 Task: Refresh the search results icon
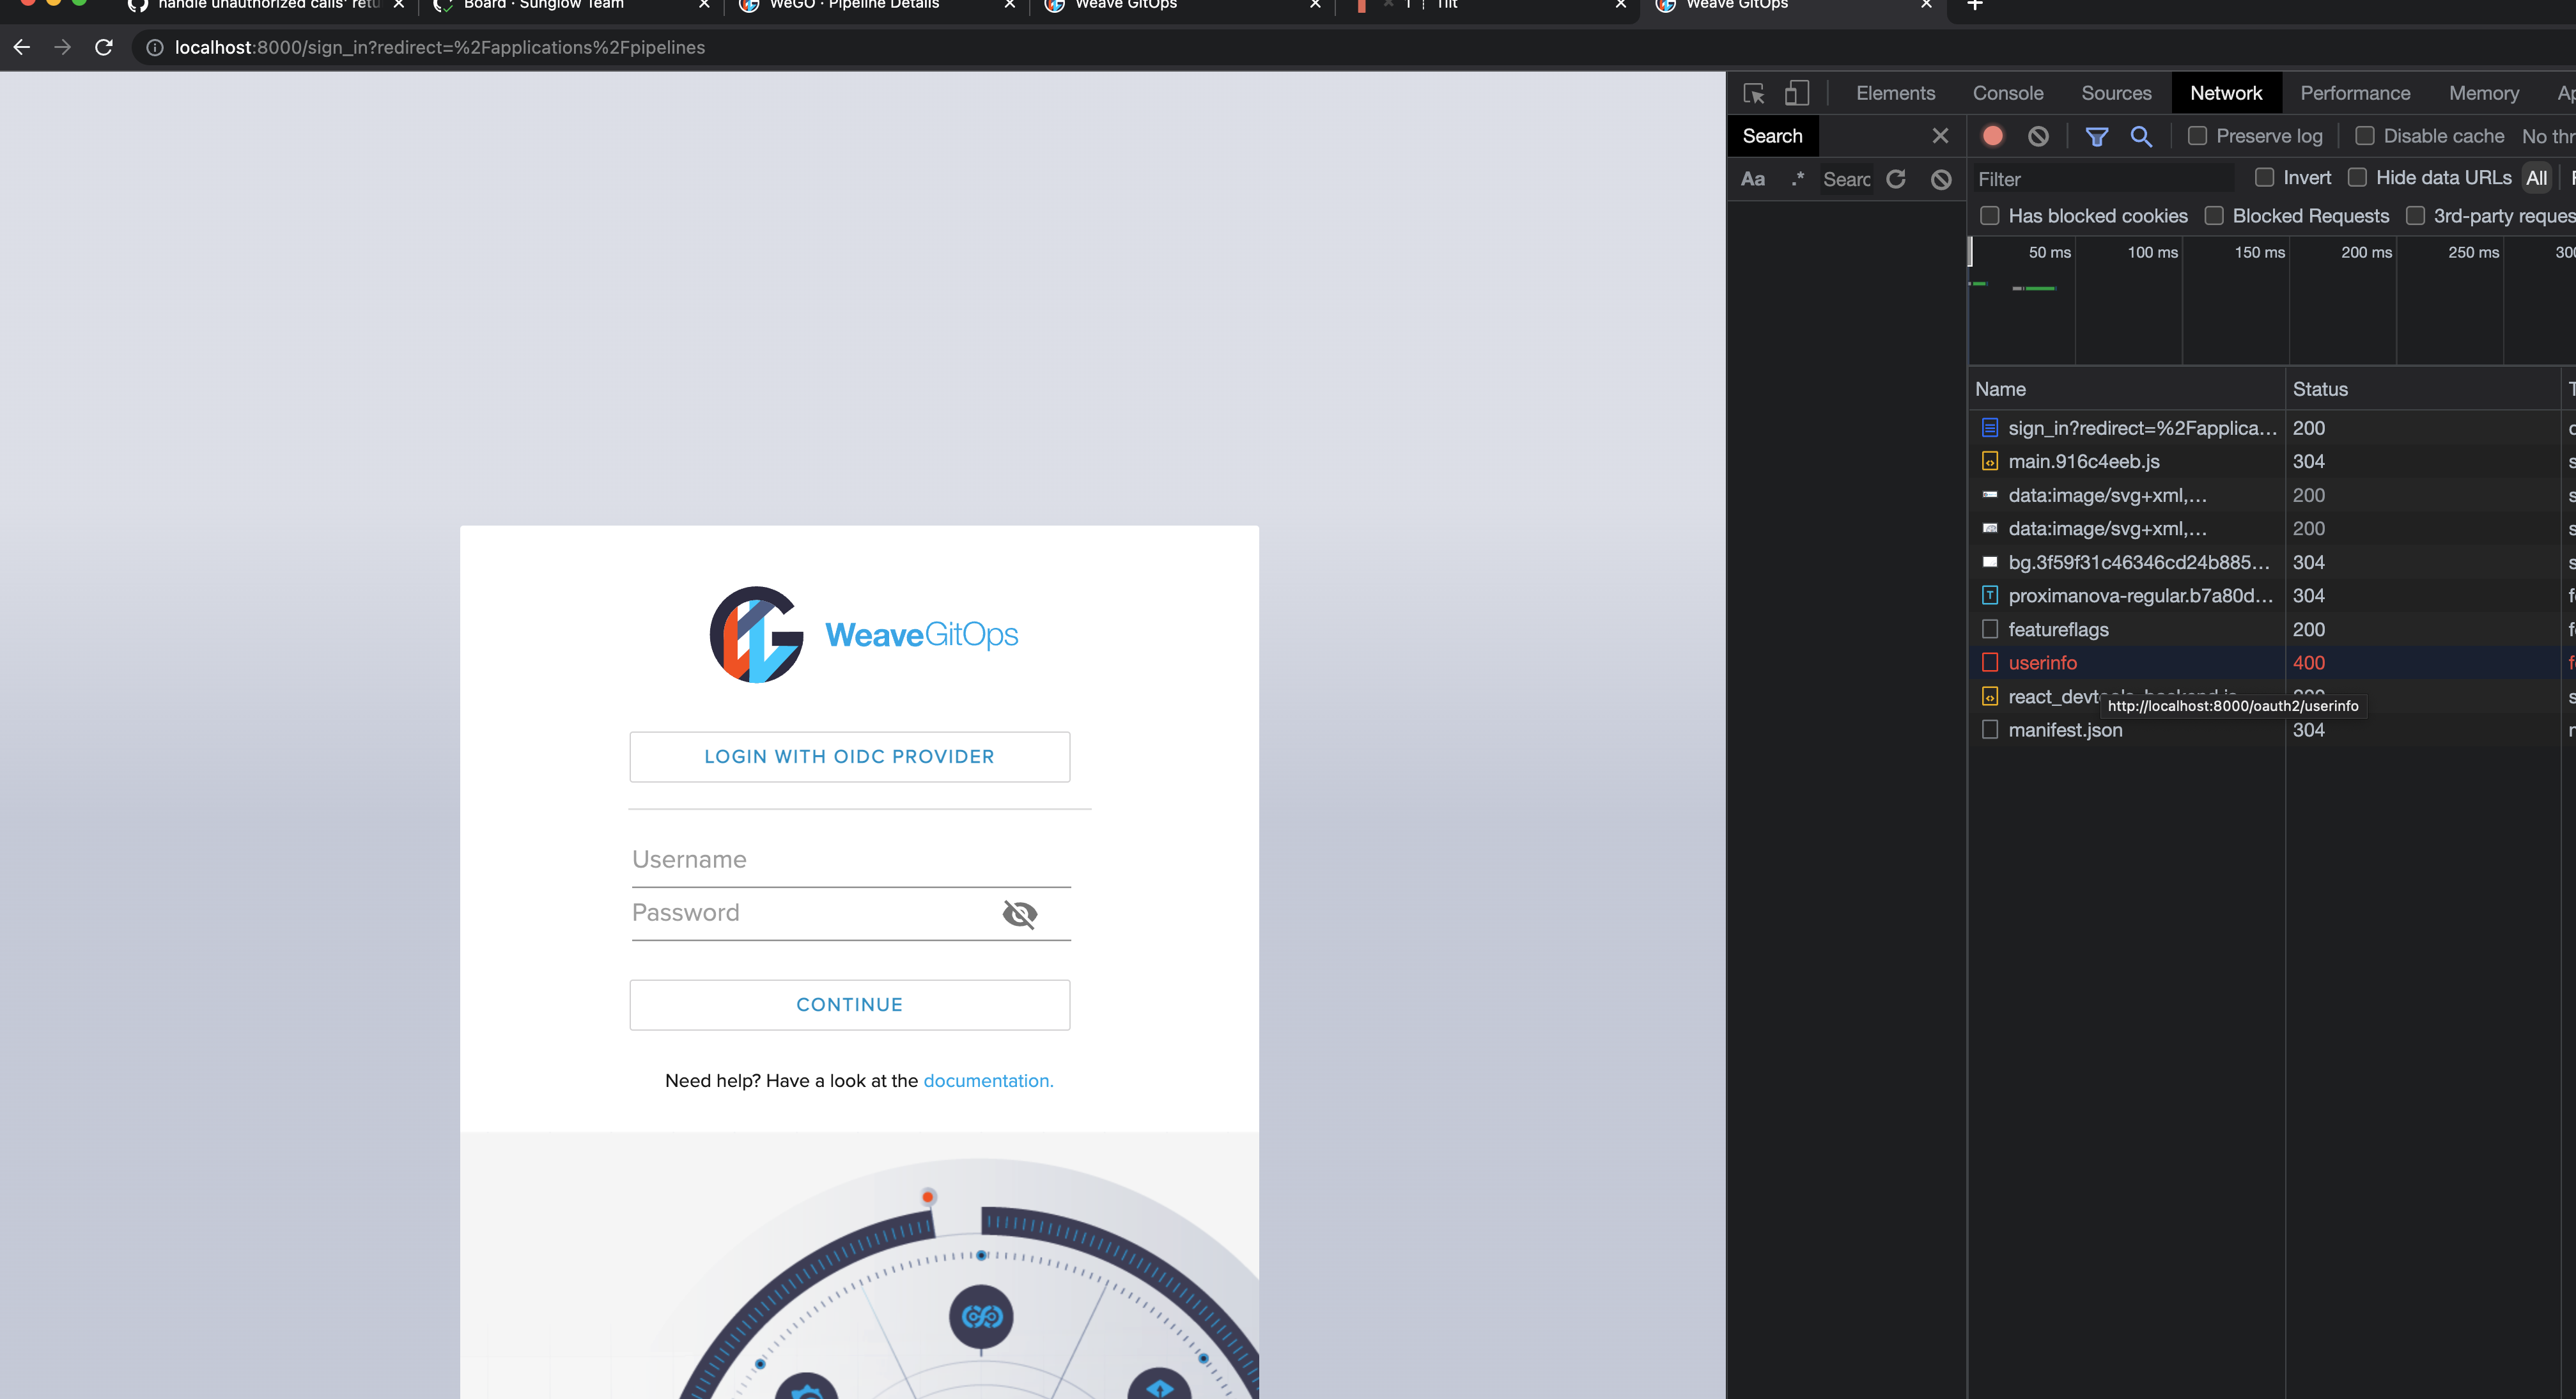(1896, 179)
